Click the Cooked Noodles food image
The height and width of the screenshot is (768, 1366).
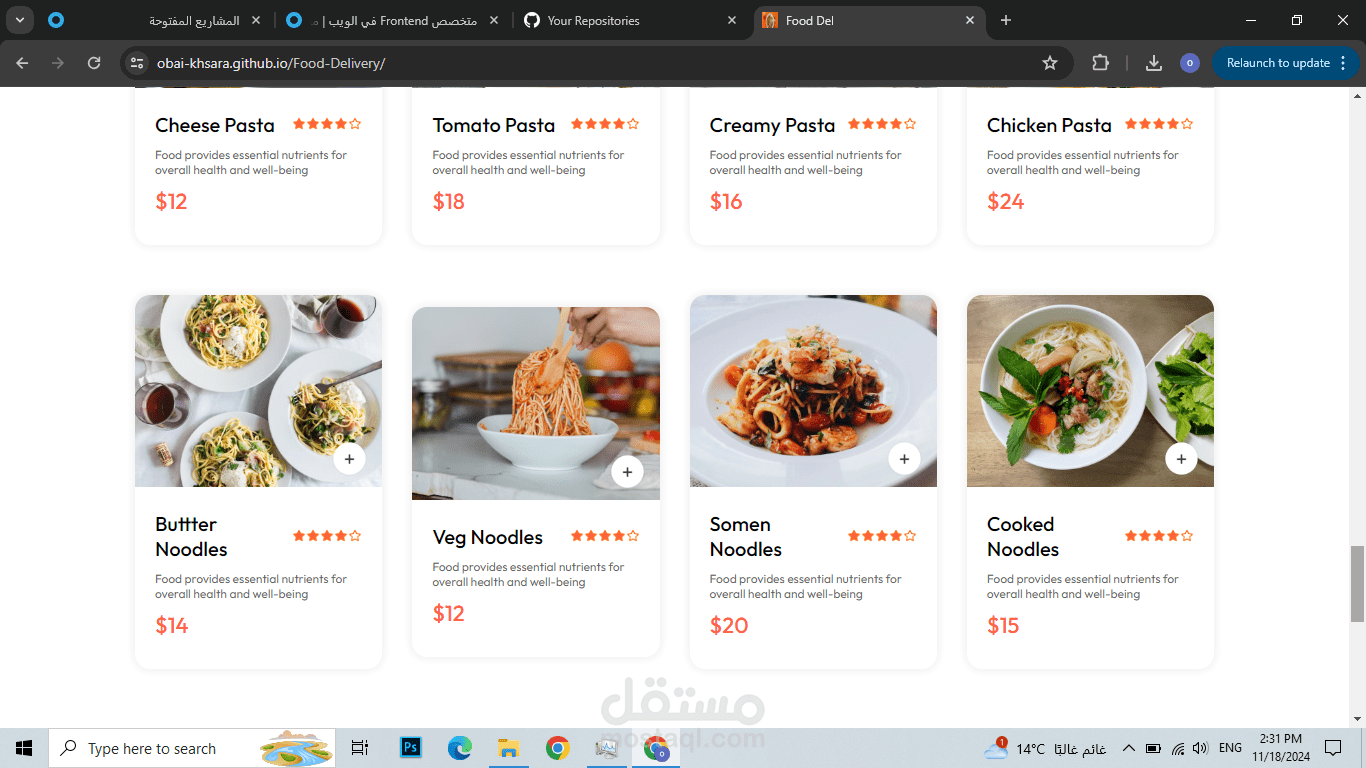(x=1090, y=391)
